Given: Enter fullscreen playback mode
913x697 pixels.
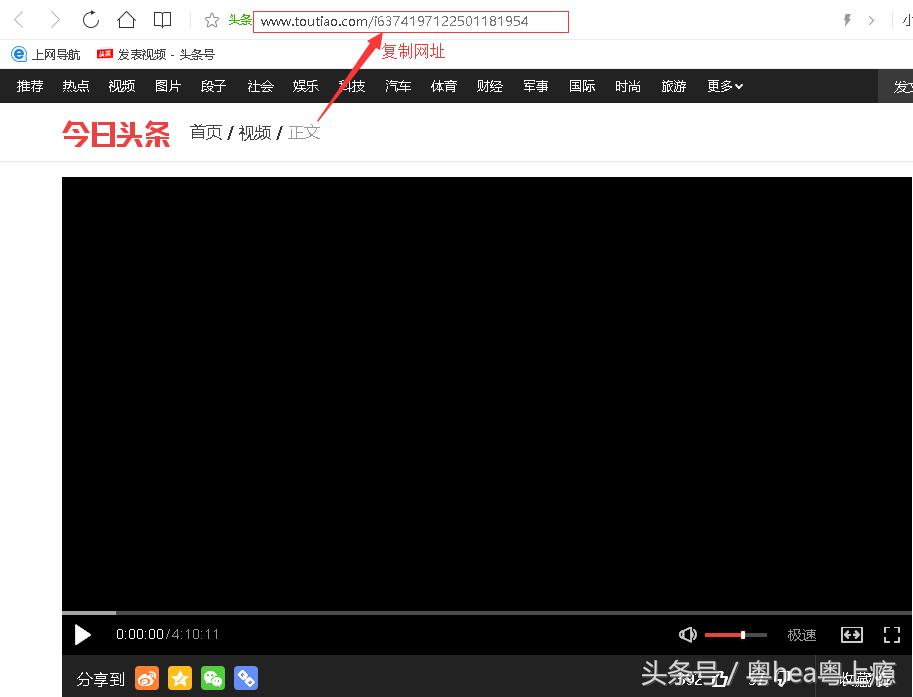Looking at the screenshot, I should (892, 634).
